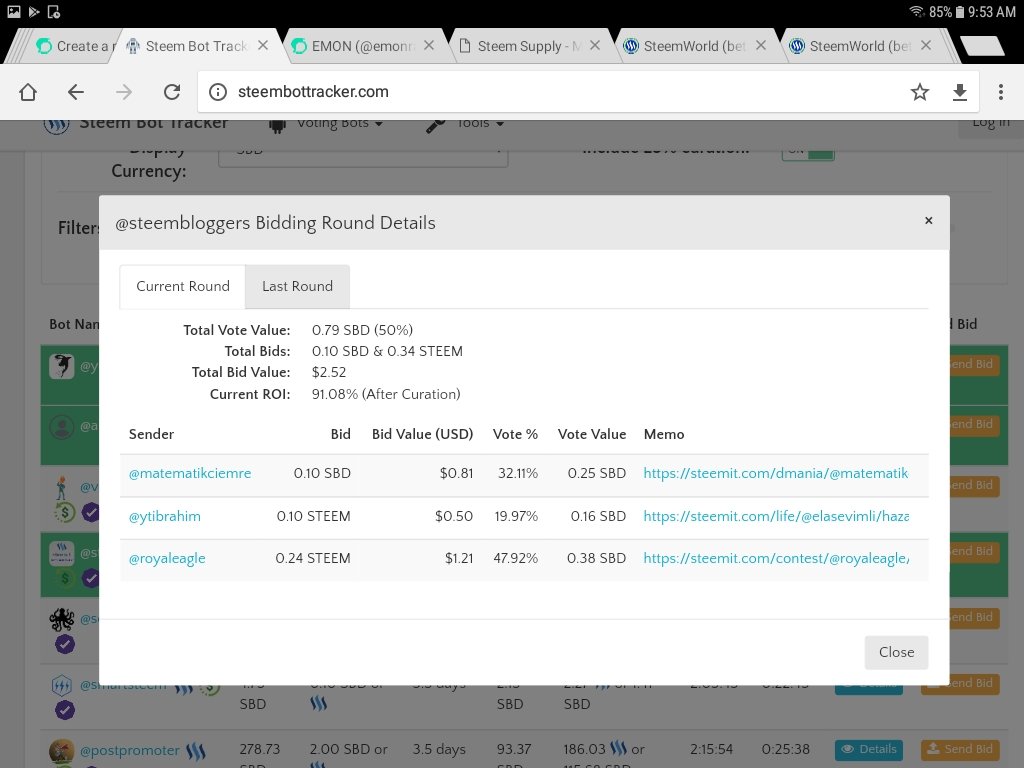This screenshot has height=768, width=1024.
Task: Go back with the back arrow
Action: click(76, 92)
